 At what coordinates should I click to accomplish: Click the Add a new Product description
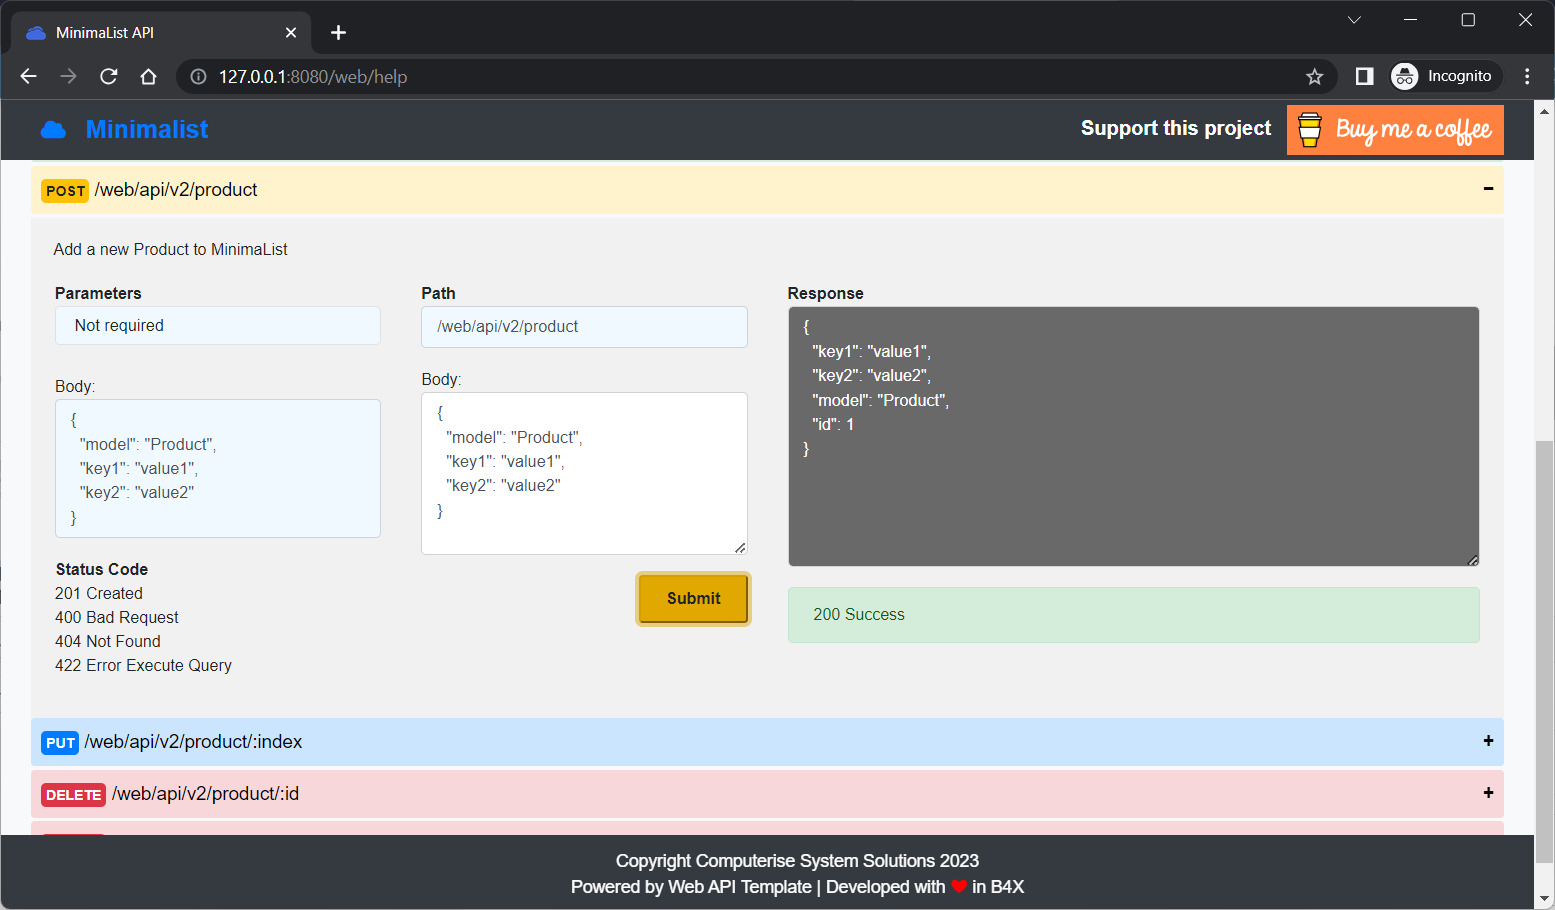(170, 250)
